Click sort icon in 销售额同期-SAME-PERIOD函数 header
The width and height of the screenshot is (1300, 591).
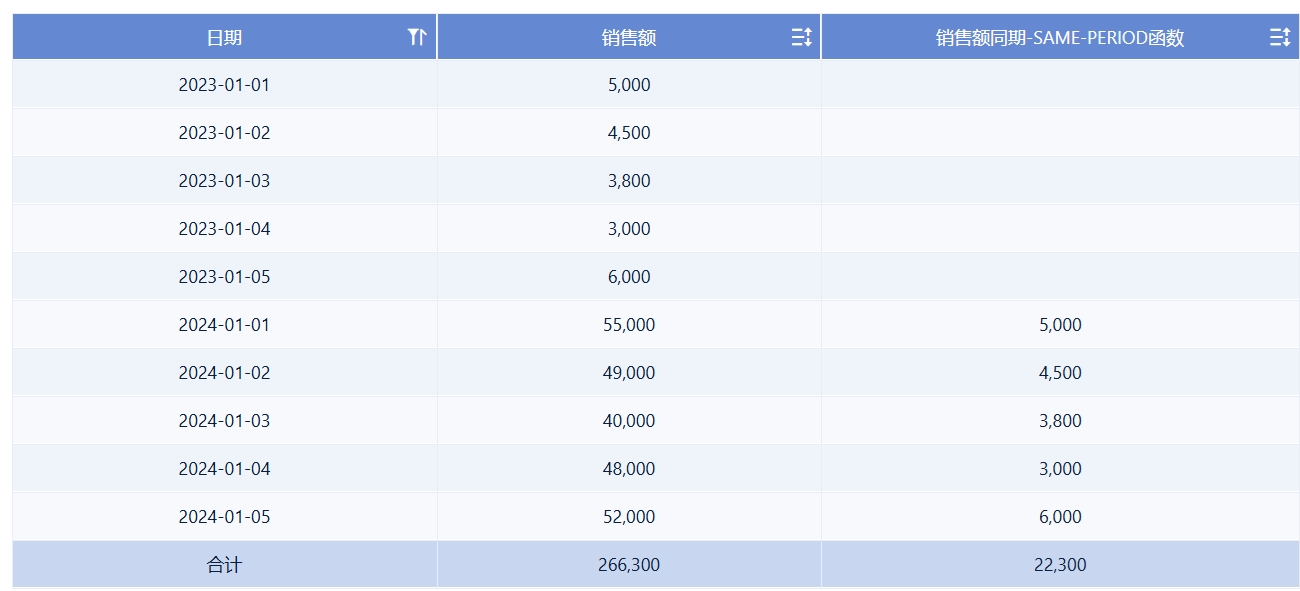1279,37
